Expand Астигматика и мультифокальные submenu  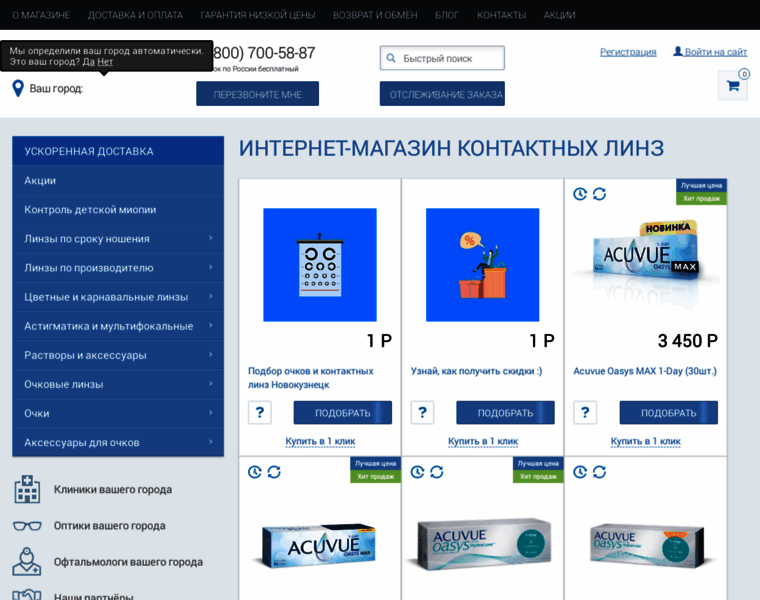(x=211, y=325)
